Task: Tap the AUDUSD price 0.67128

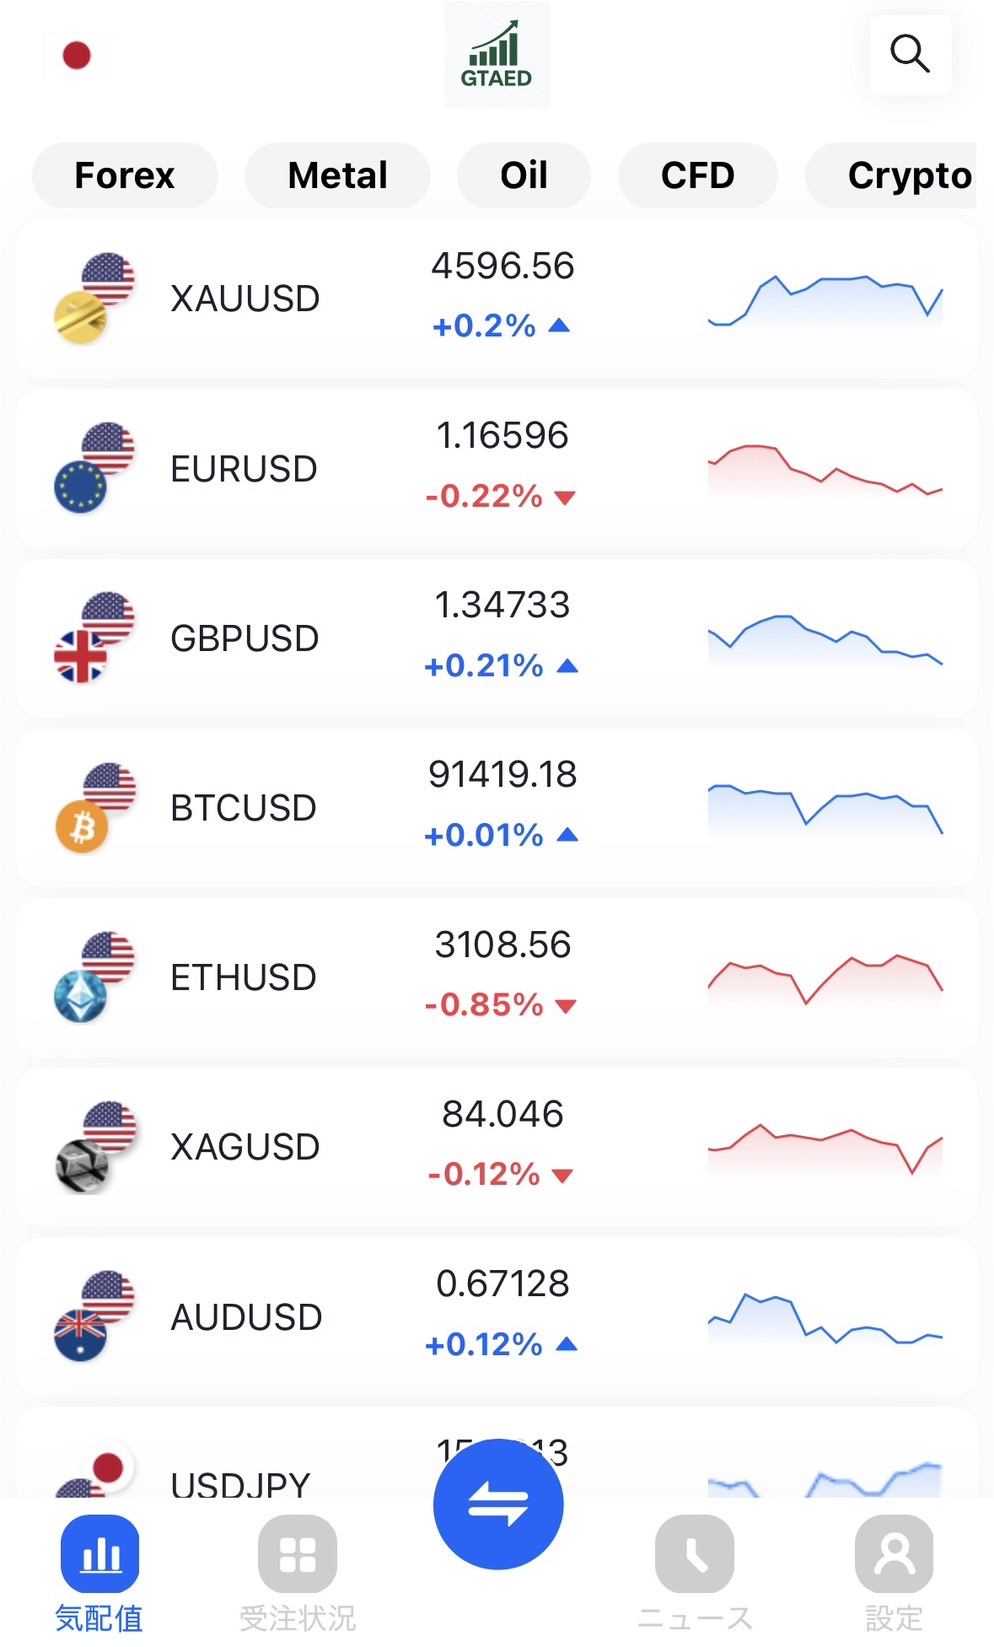Action: tap(502, 1284)
